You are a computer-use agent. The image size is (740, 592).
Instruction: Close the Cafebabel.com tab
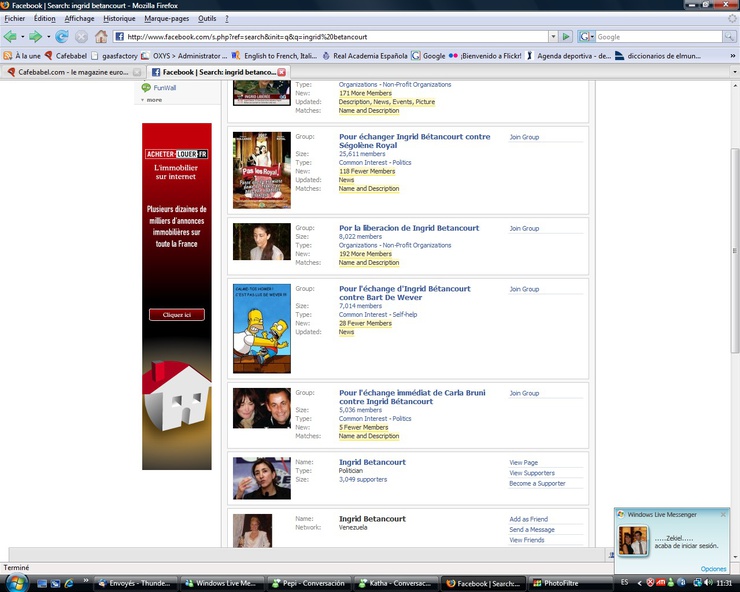click(137, 72)
